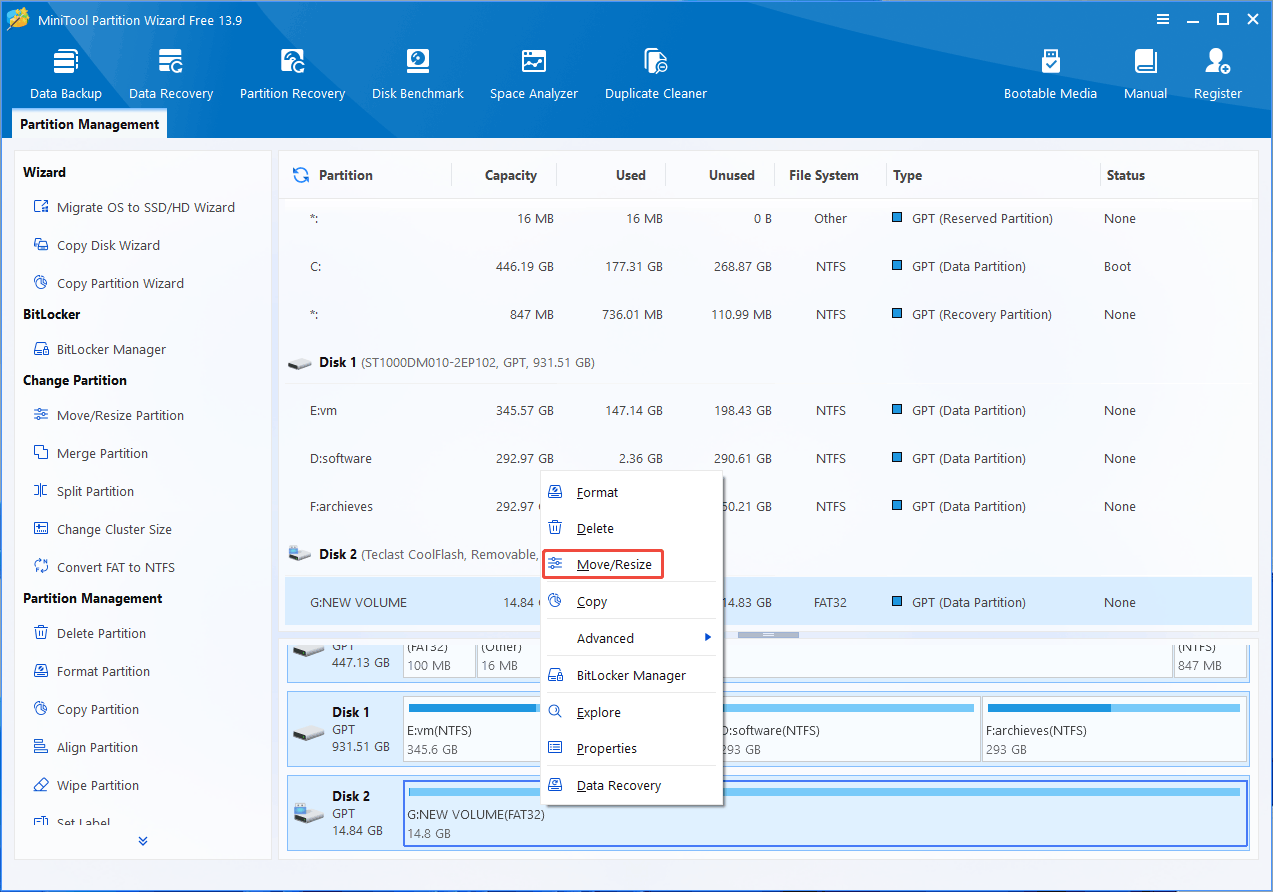Select Merge Partition in sidebar
The image size is (1273, 892).
(x=90, y=453)
